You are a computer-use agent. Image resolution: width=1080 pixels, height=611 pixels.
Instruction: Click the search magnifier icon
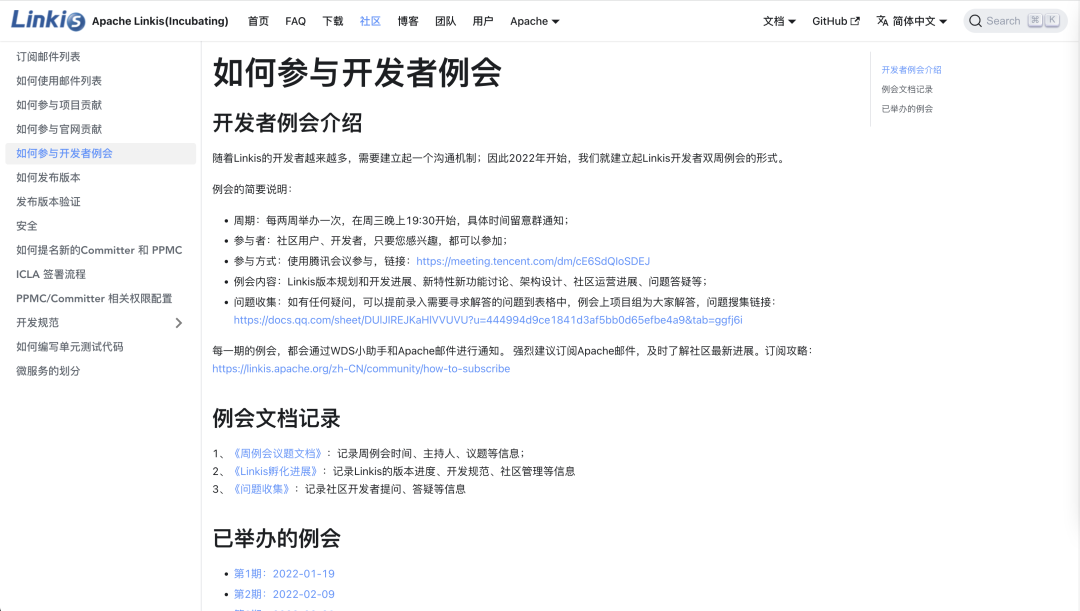click(975, 21)
